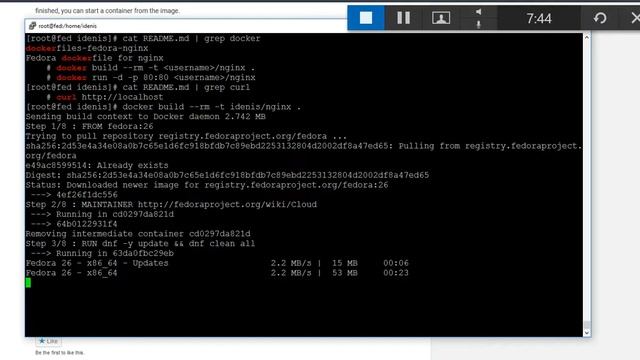Screen dimensions: 640x360
Task: Click 'Removing intermediate container cd0297da821d' line
Action: tap(138, 234)
